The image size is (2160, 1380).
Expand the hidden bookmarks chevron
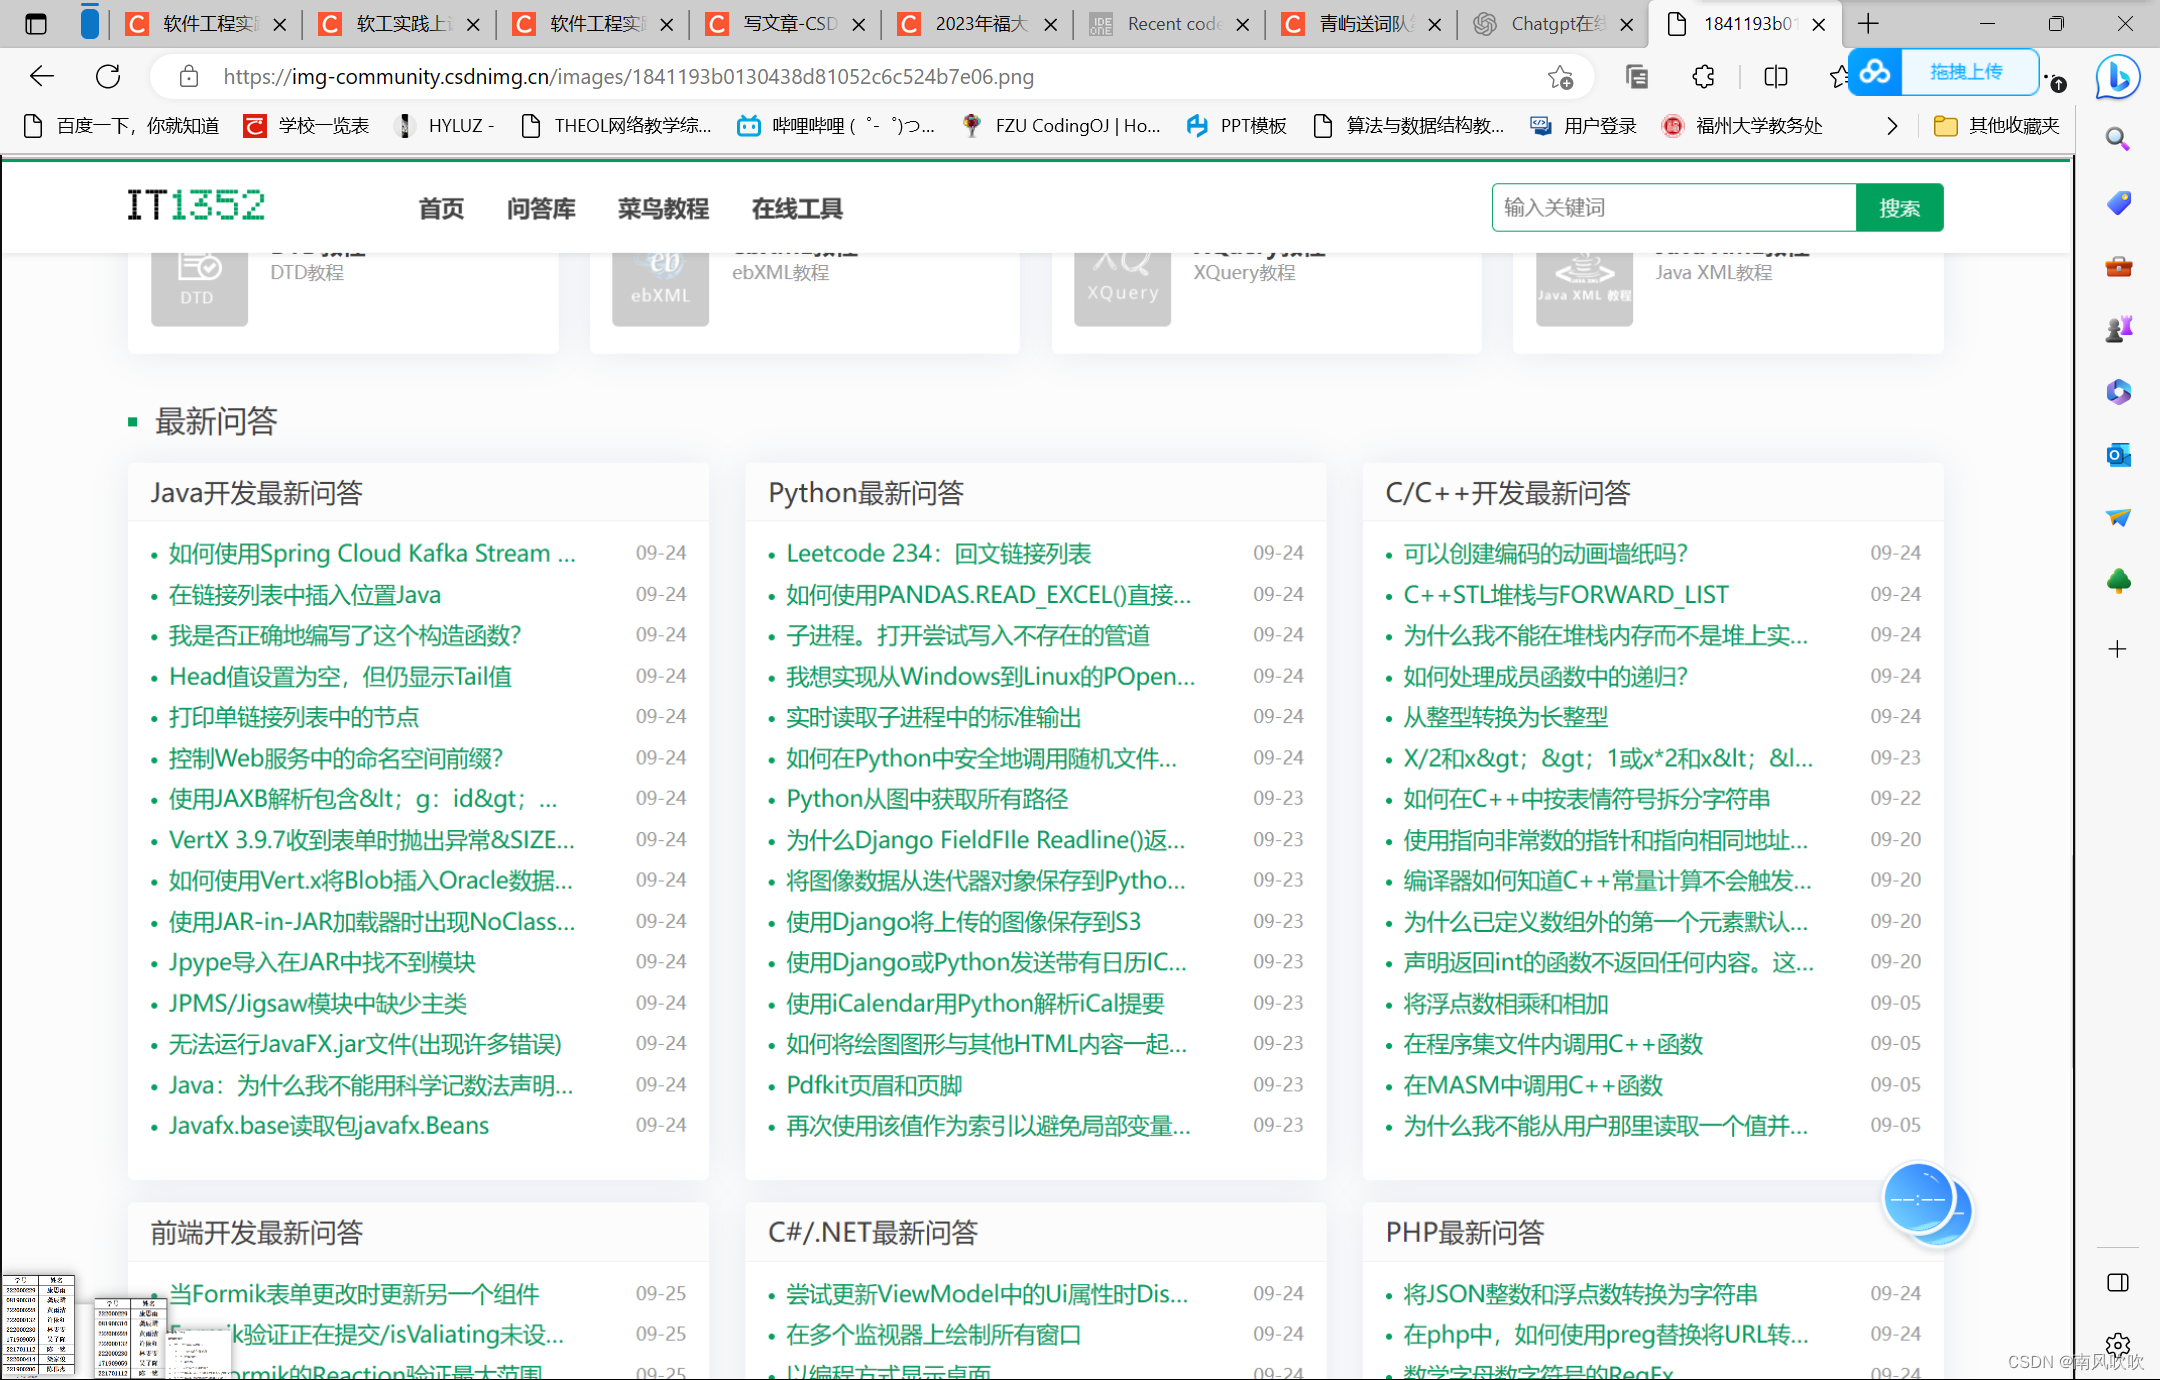[1891, 125]
